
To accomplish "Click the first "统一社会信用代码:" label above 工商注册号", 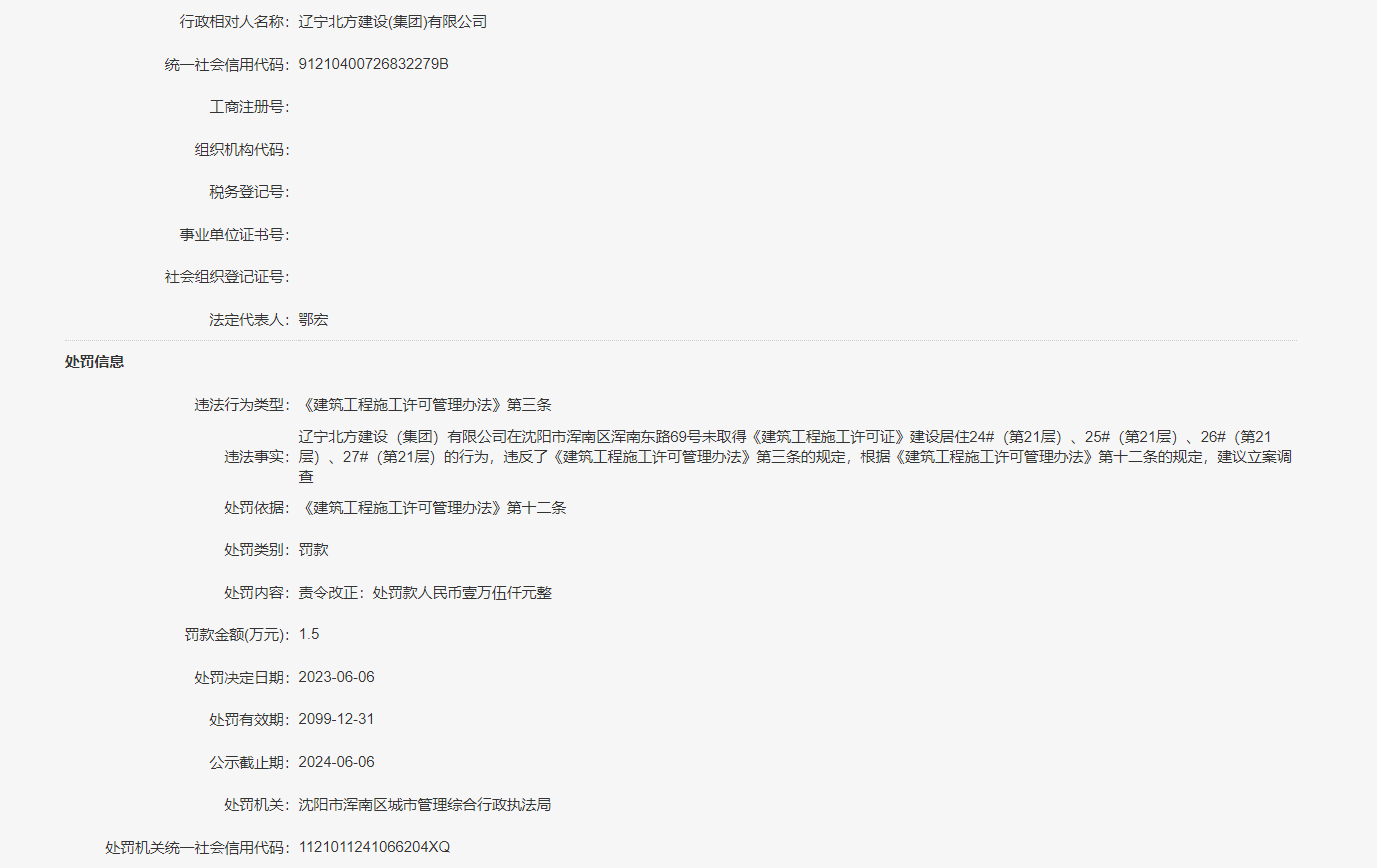I will click(x=227, y=64).
